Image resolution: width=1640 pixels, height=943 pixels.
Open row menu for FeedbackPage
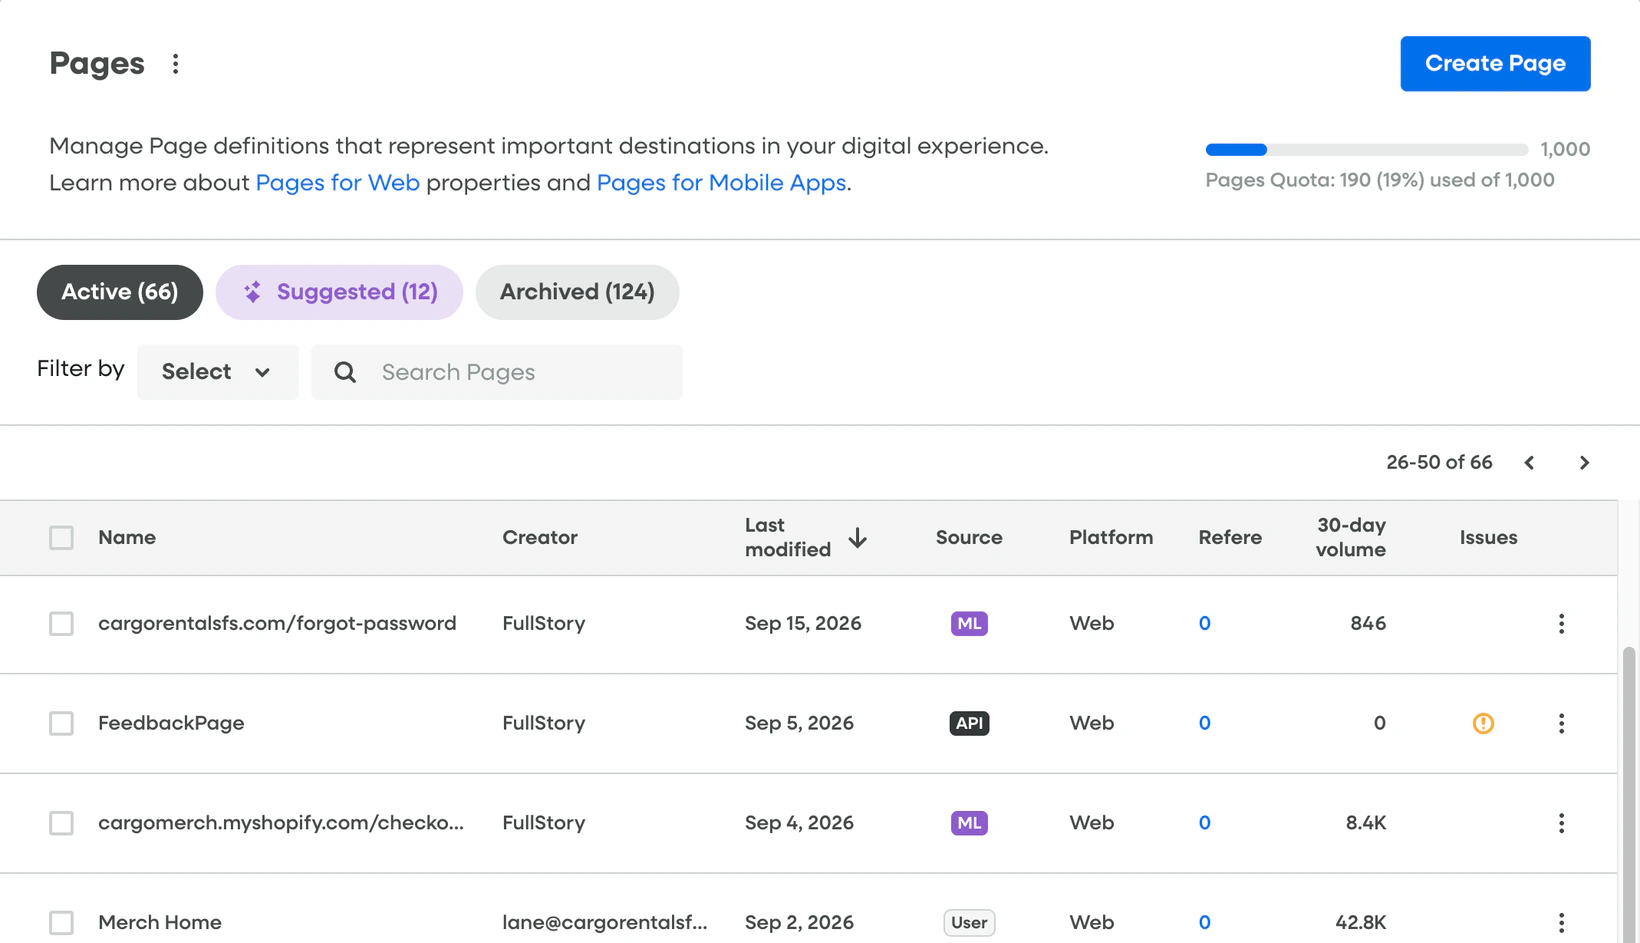coord(1561,723)
